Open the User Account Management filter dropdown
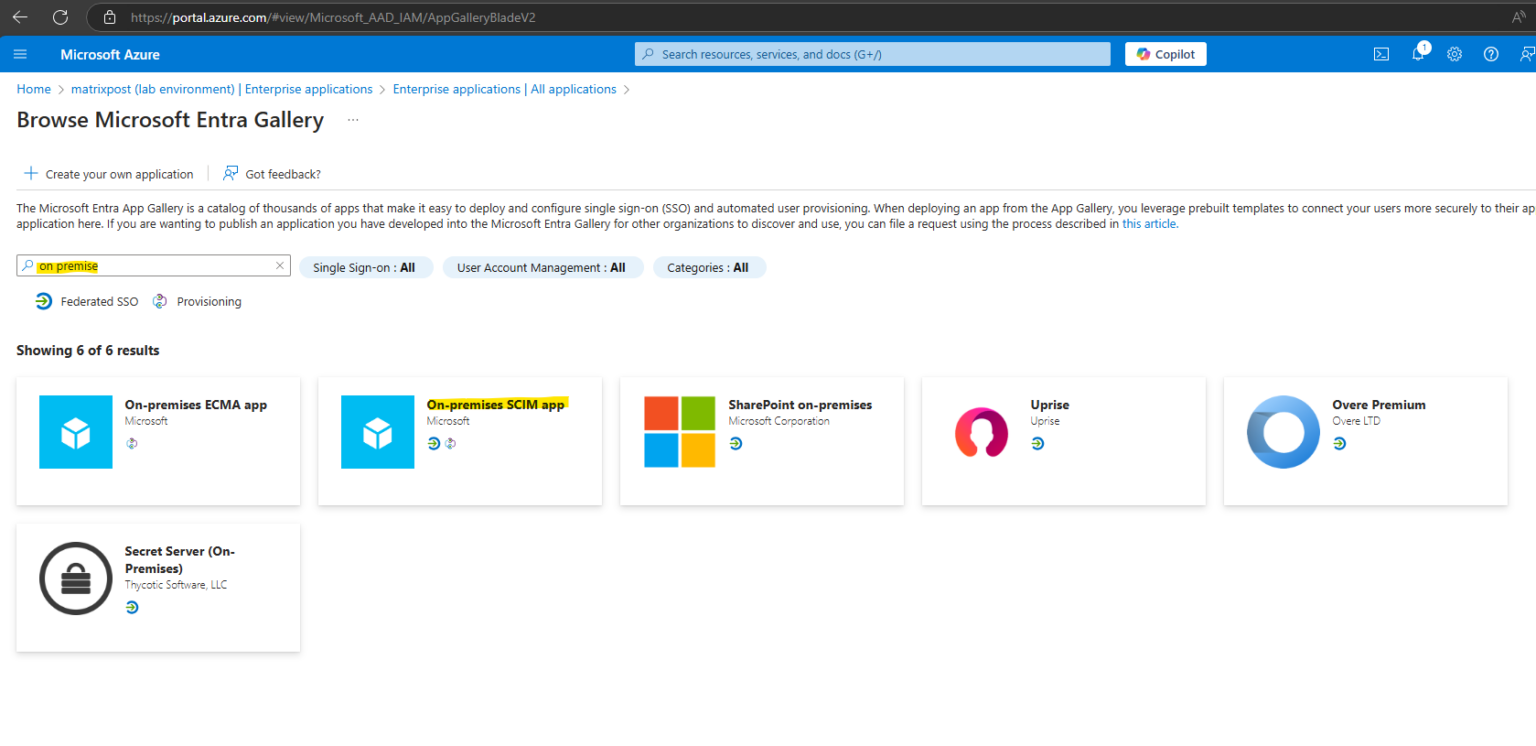Viewport: 1536px width, 746px height. [543, 267]
